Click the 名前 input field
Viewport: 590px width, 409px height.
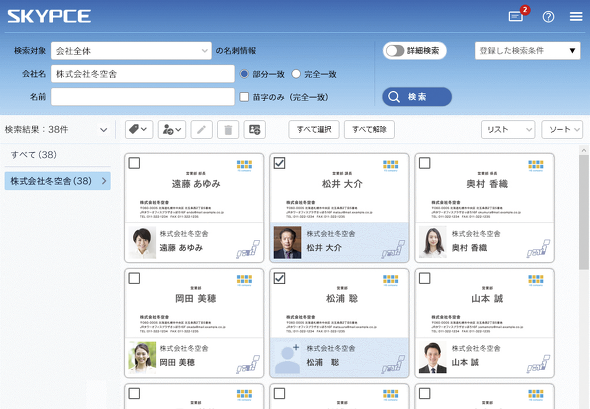pos(143,97)
